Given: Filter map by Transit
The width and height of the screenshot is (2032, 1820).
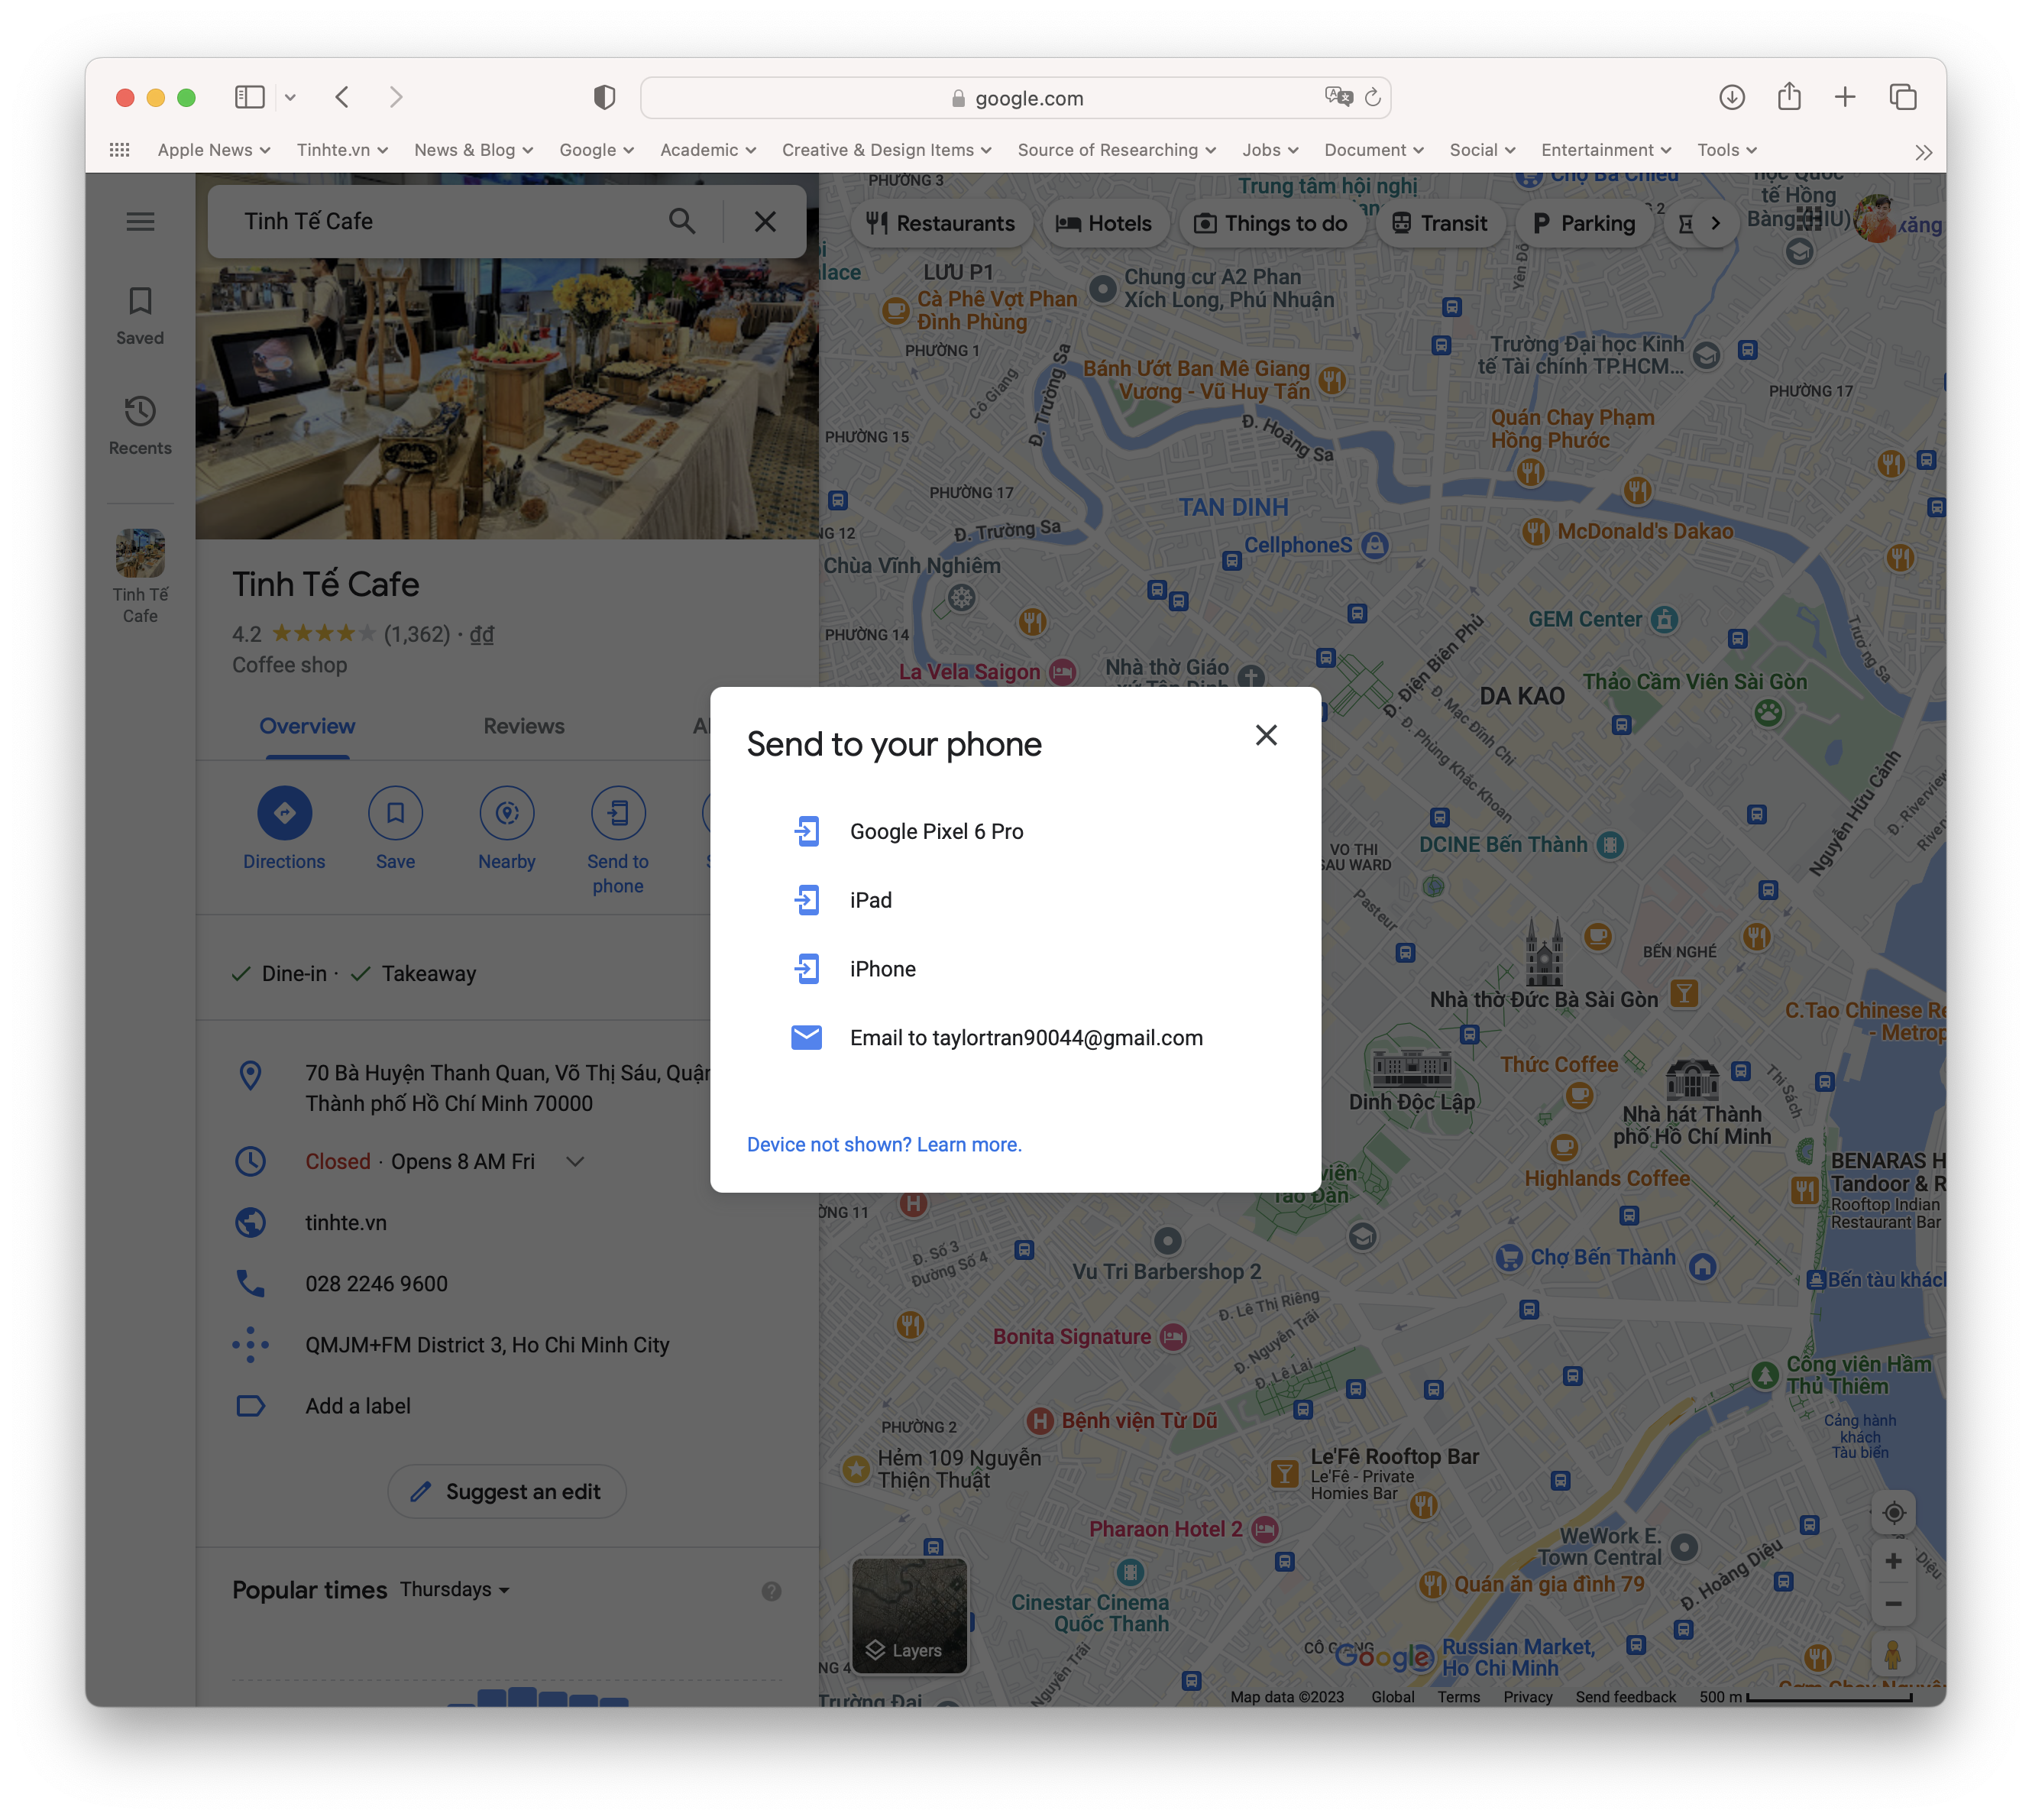Looking at the screenshot, I should tap(1440, 223).
